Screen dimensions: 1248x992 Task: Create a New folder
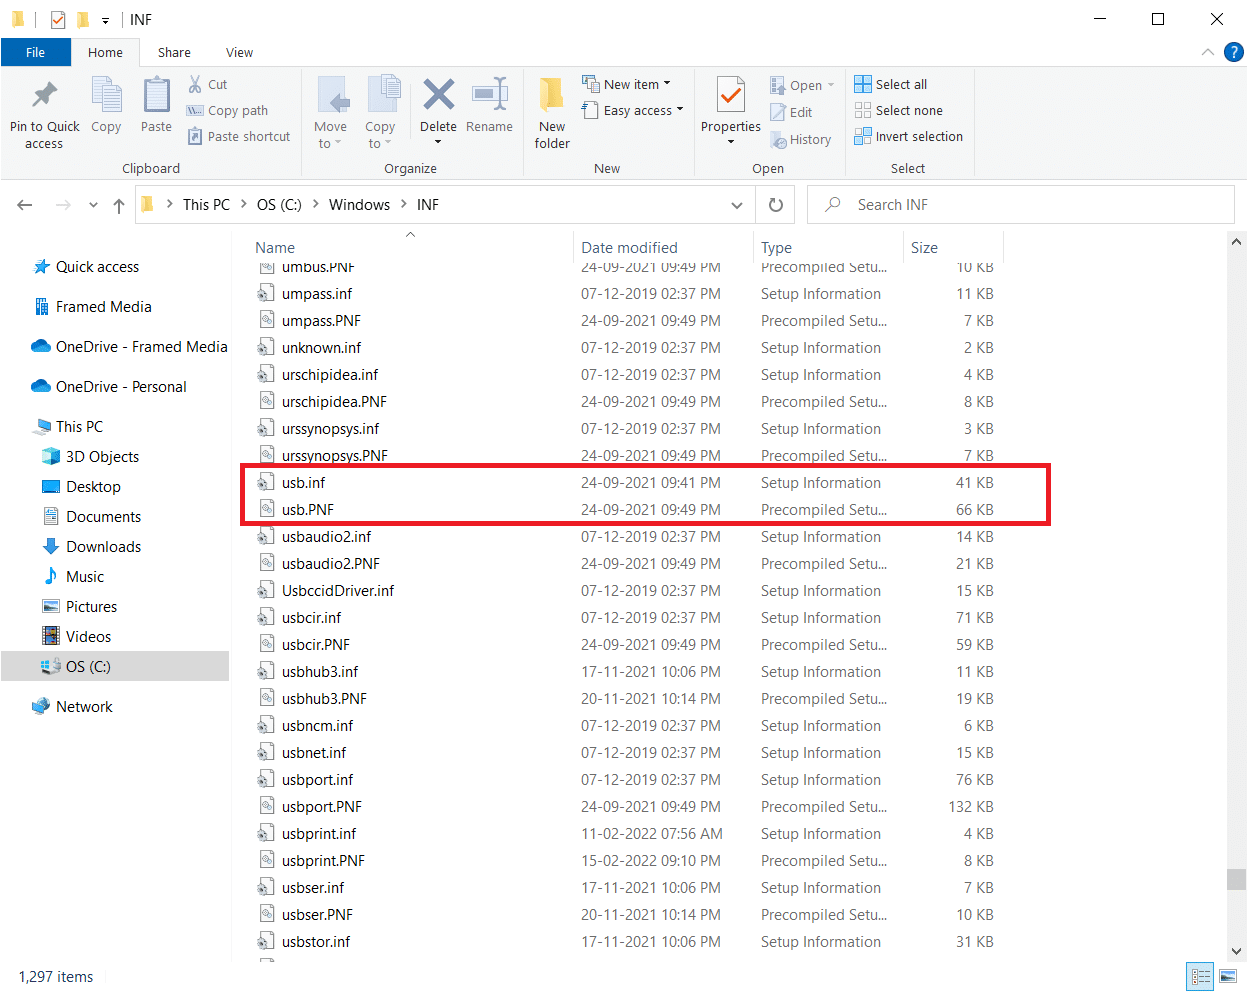552,113
